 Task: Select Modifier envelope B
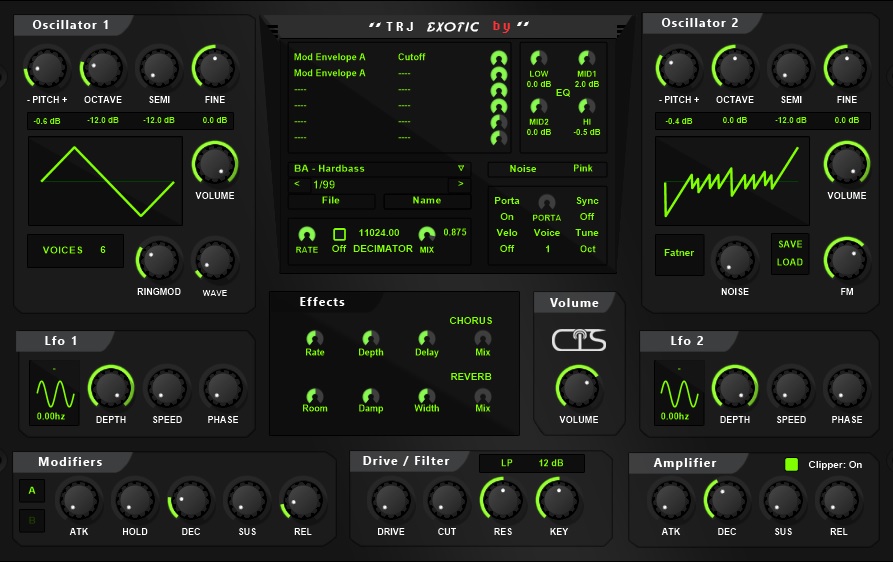coord(32,520)
